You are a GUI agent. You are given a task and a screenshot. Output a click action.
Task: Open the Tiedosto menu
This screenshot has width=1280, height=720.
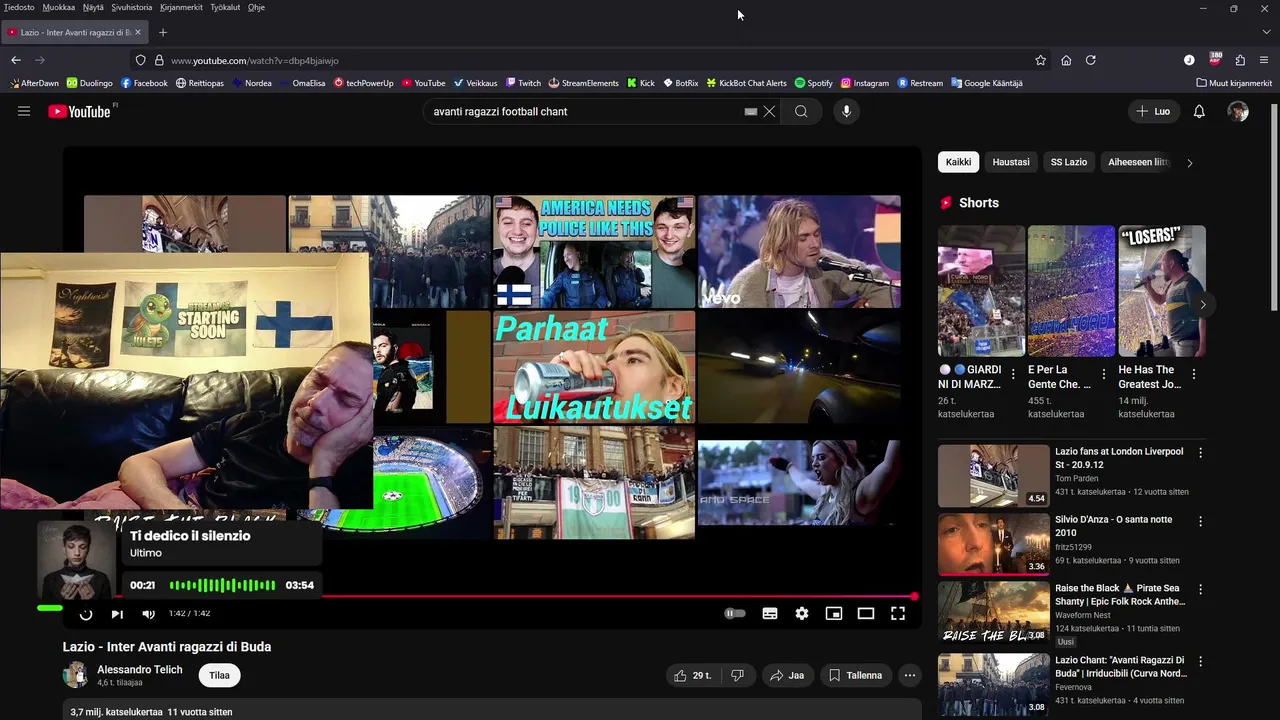coord(19,7)
